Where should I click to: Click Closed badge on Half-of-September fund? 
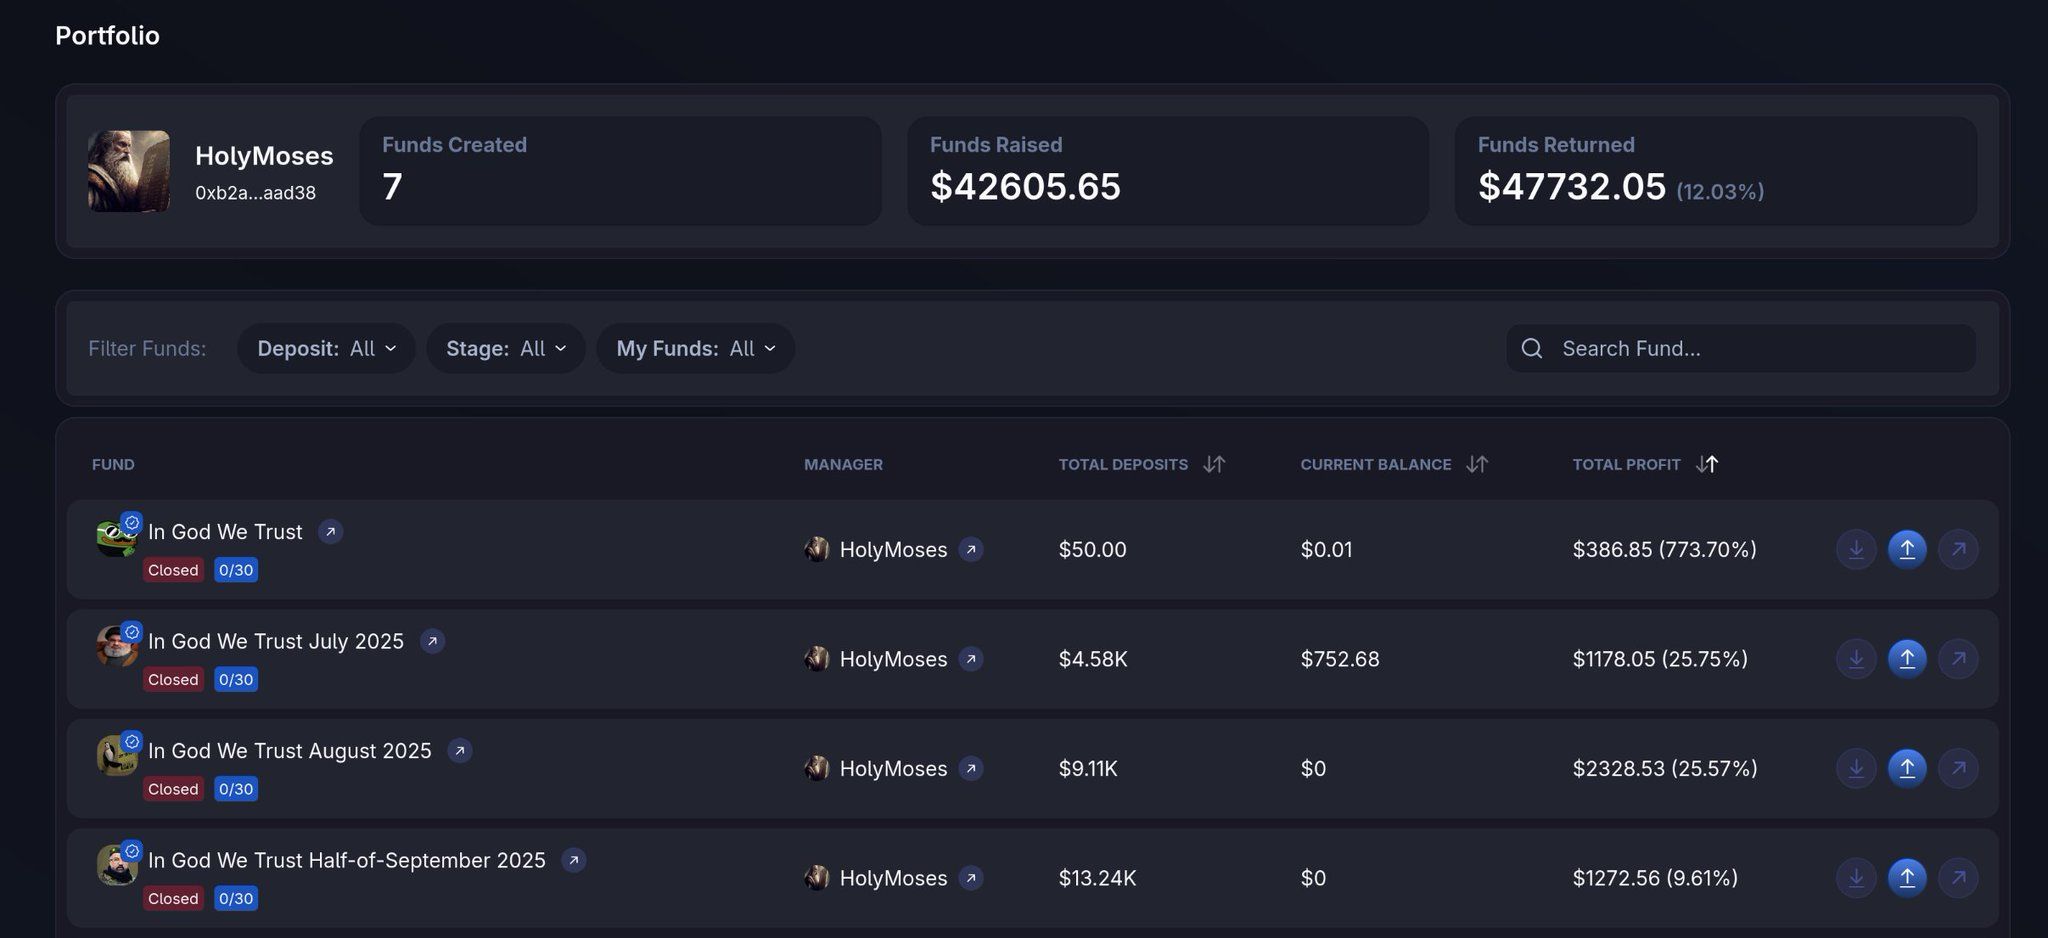(x=173, y=898)
